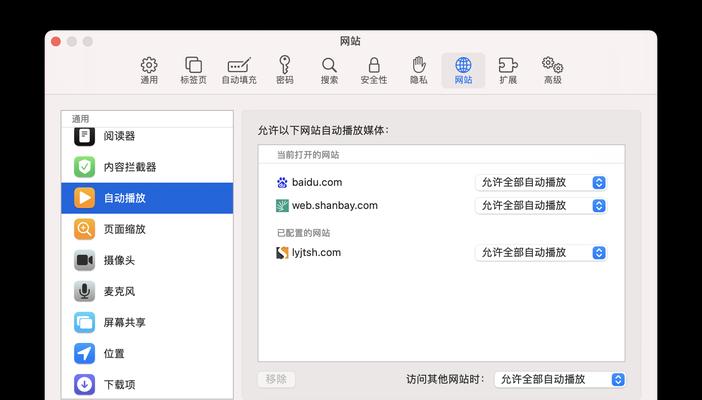Click the green shield content blocker icon
The image size is (702, 400).
85,167
